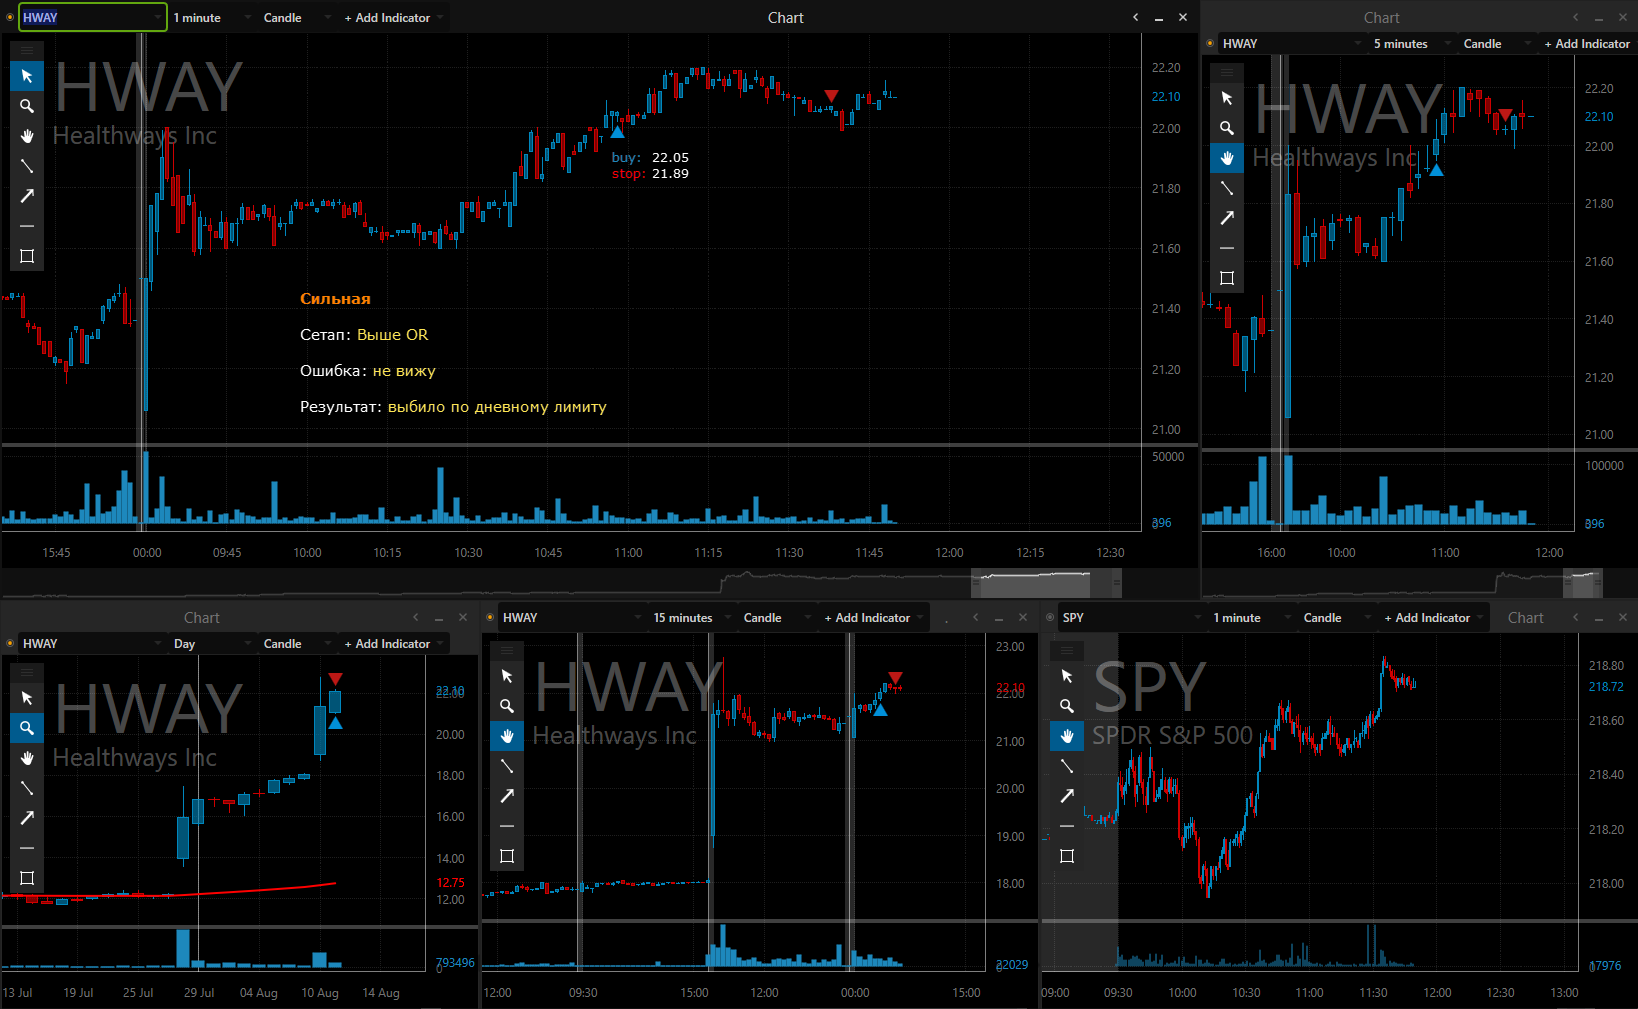Focus the HWAY symbol field in the Day chart
Image resolution: width=1638 pixels, height=1009 pixels.
click(x=90, y=643)
